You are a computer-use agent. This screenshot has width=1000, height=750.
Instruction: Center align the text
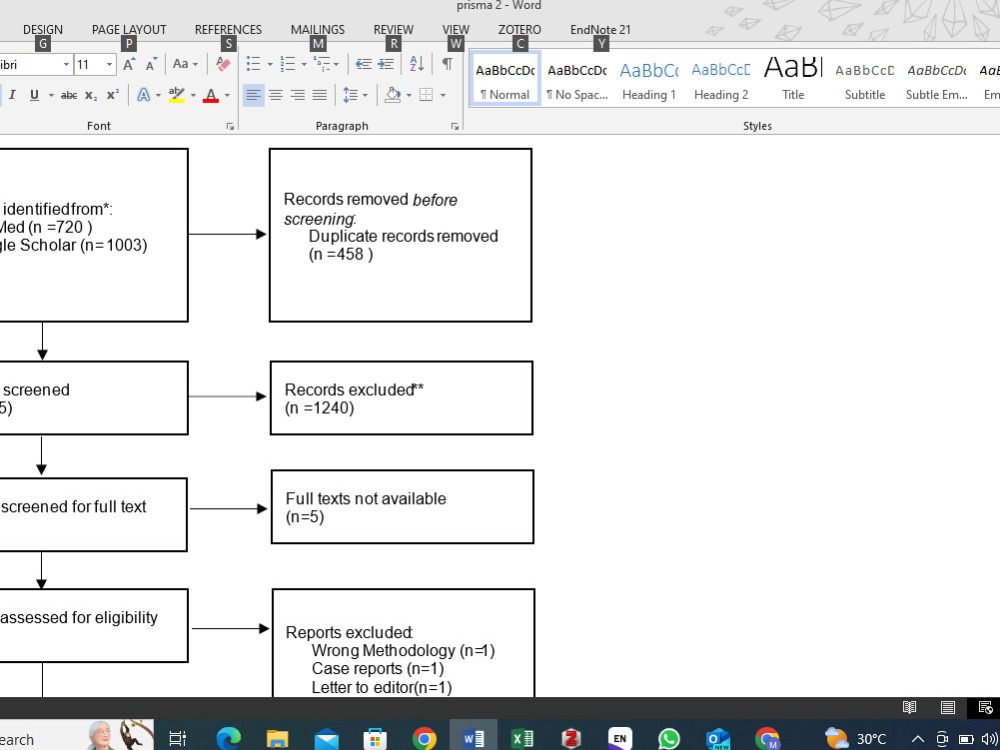(x=276, y=95)
